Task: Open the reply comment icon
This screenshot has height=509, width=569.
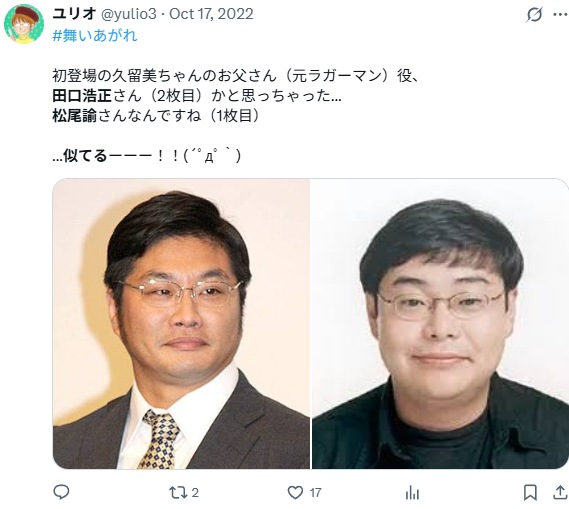Action: [61, 492]
